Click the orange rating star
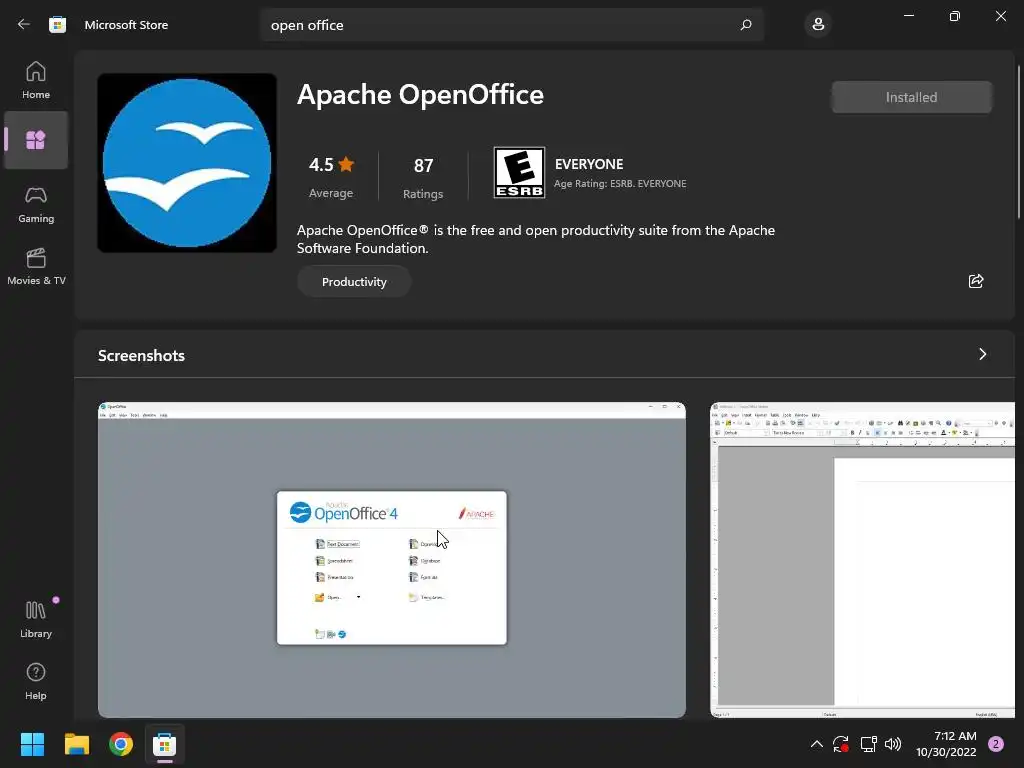1024x768 pixels. pyautogui.click(x=347, y=164)
